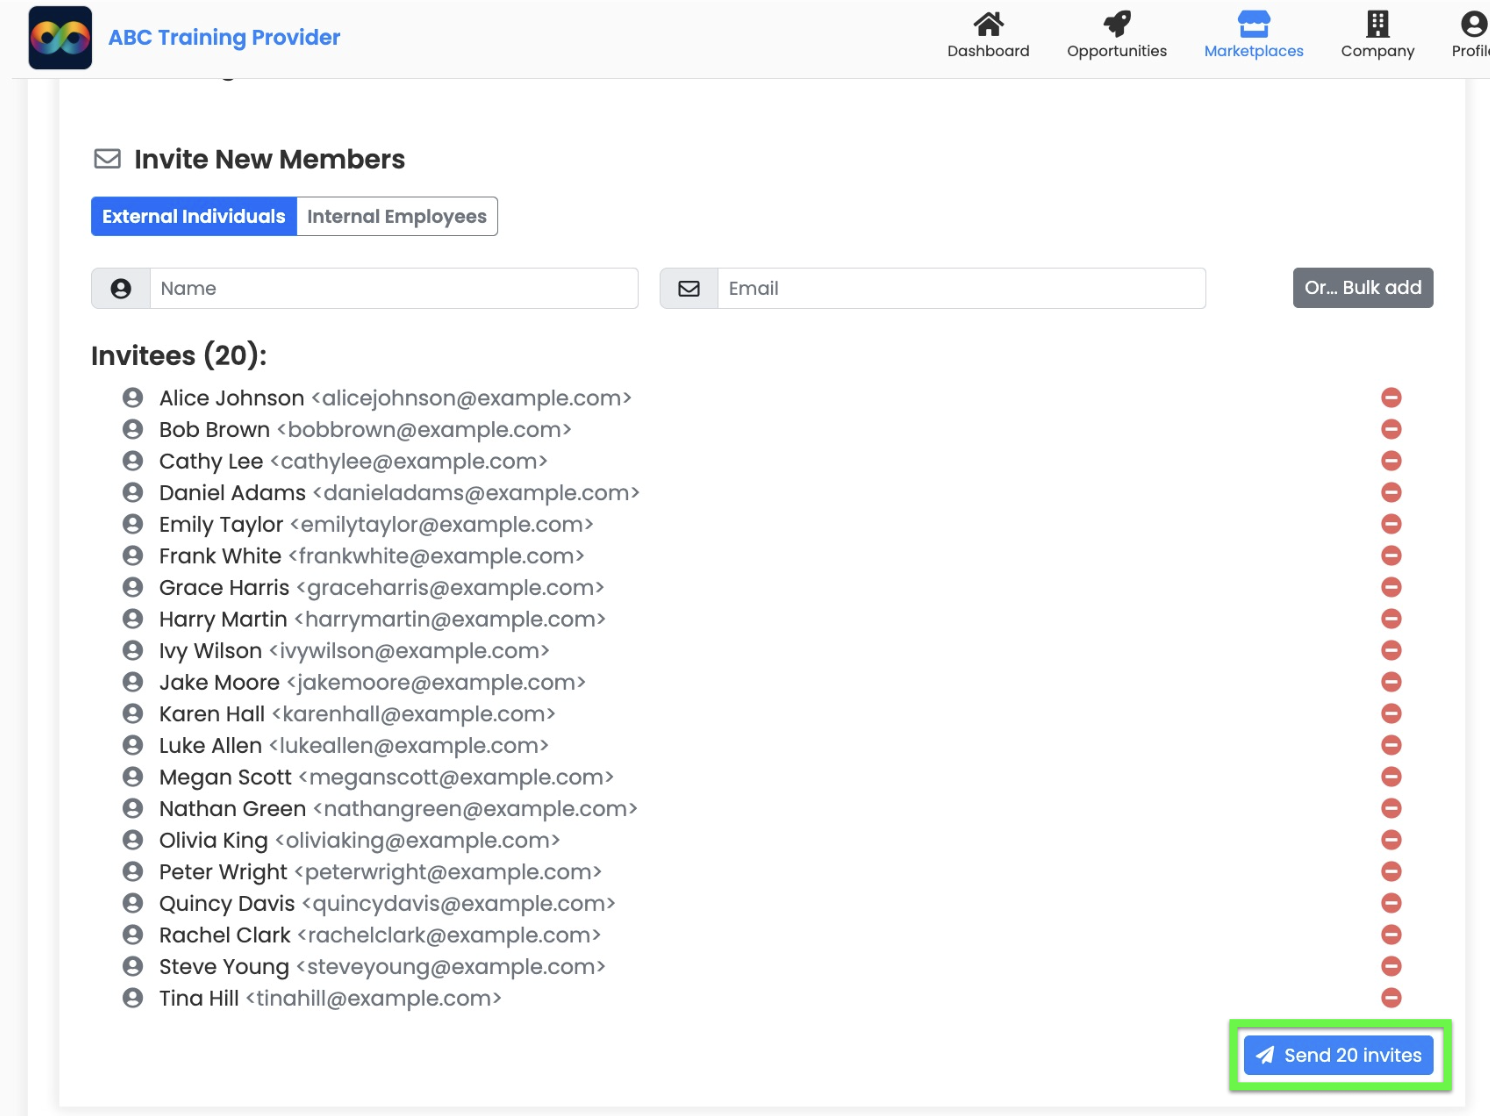
Task: Select invitee Steve Young <steveyoung@example.com>
Action: 382,967
